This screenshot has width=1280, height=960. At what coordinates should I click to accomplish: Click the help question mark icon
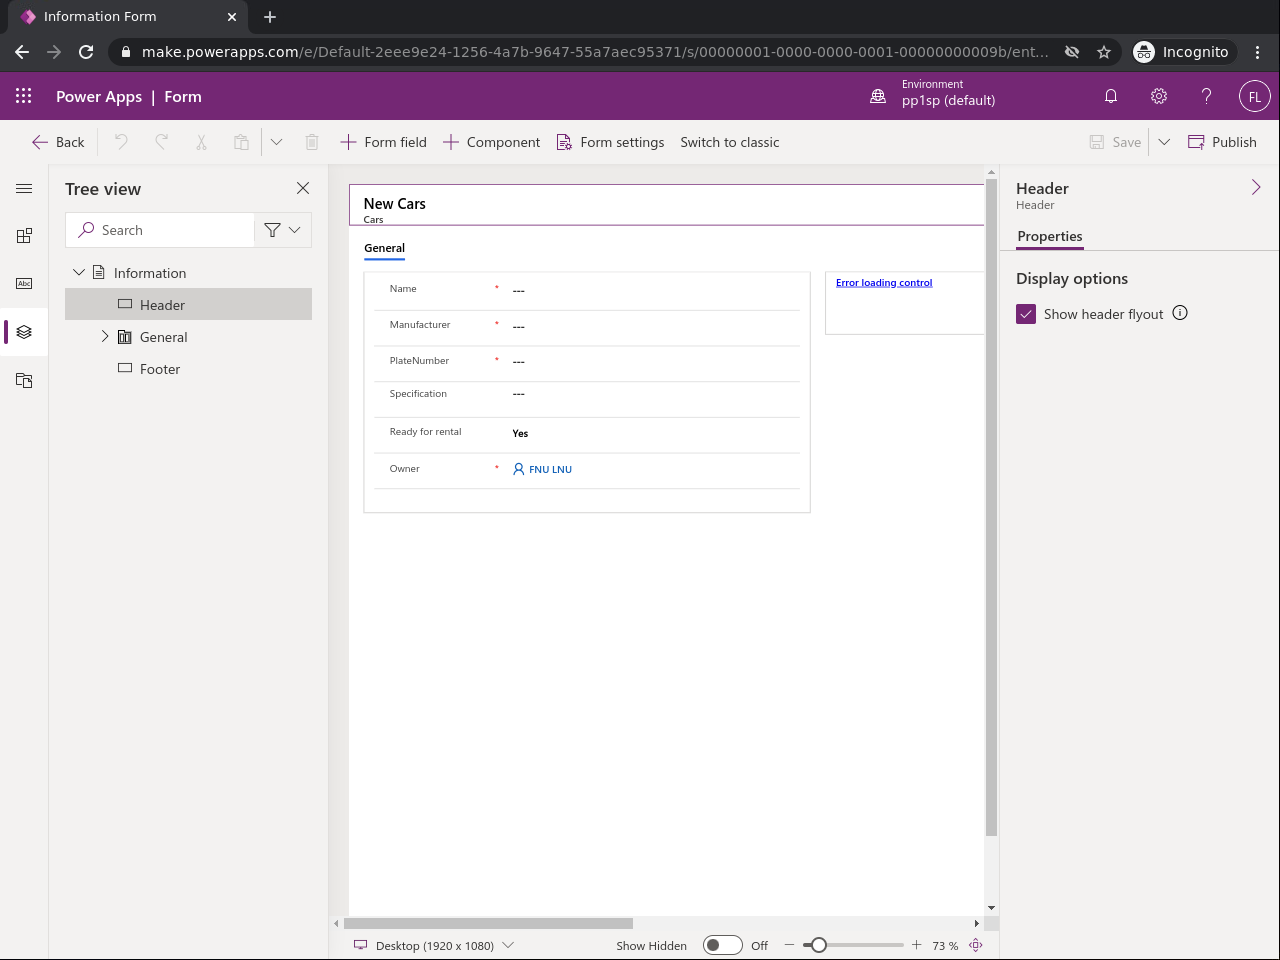tap(1206, 96)
